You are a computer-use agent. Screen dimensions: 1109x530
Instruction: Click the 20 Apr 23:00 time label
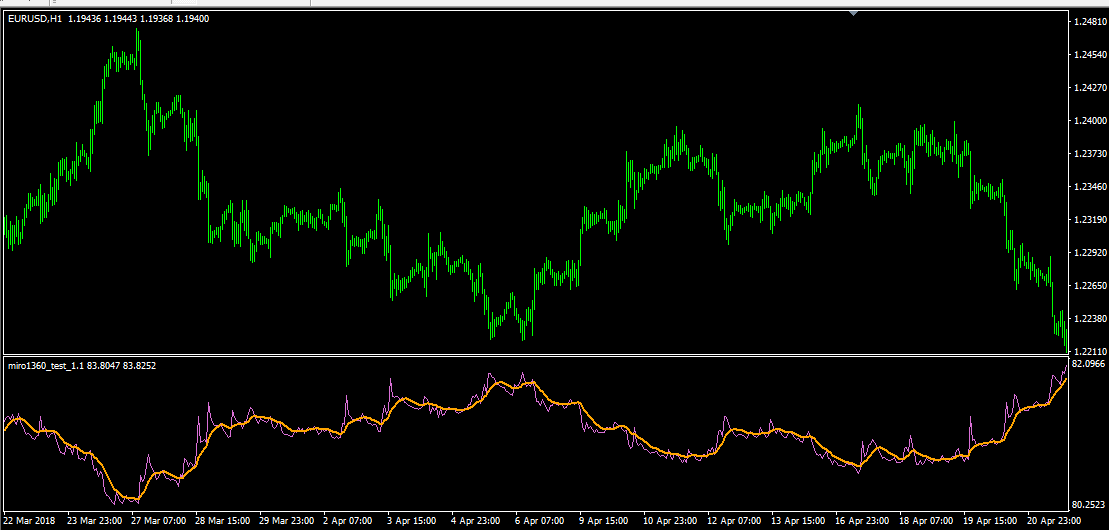pos(1052,520)
